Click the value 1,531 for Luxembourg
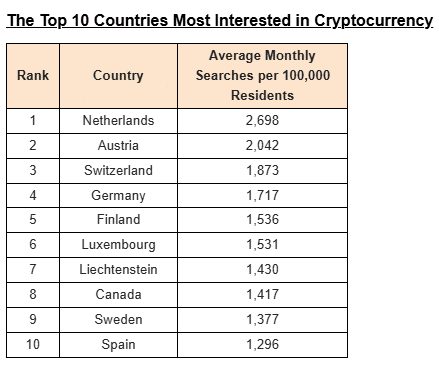439x366 pixels. click(263, 245)
